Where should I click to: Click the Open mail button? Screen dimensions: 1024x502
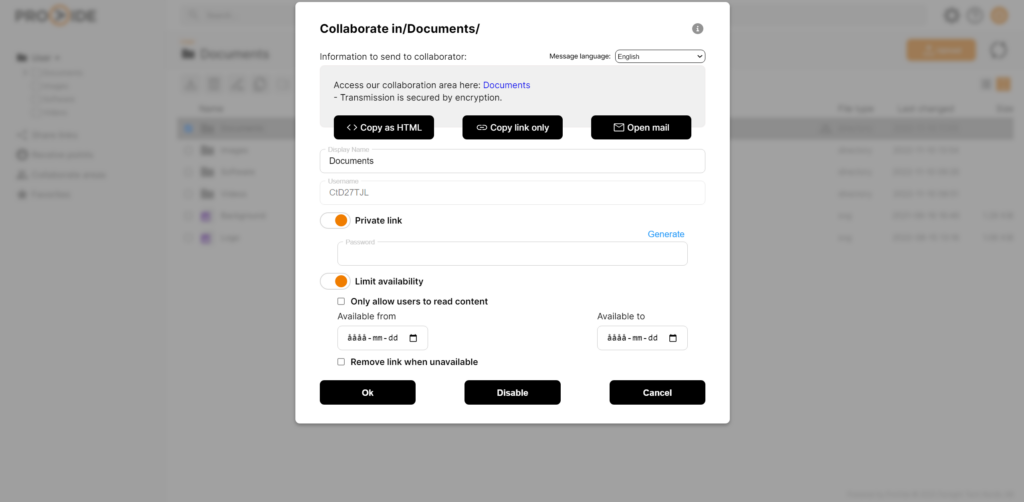point(641,128)
